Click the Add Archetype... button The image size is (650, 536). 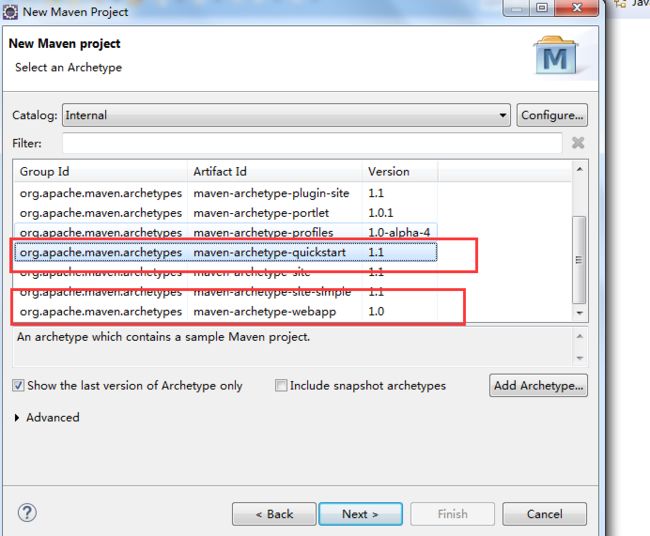click(538, 386)
